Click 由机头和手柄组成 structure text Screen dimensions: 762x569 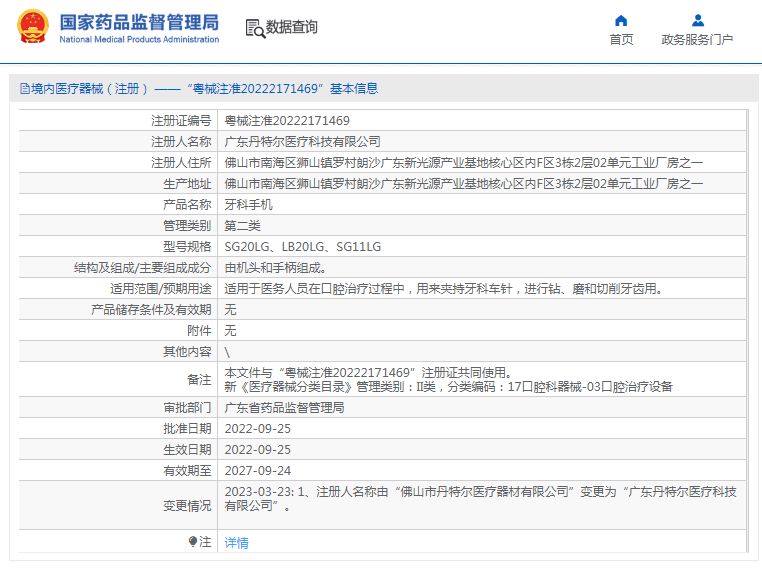pos(275,267)
